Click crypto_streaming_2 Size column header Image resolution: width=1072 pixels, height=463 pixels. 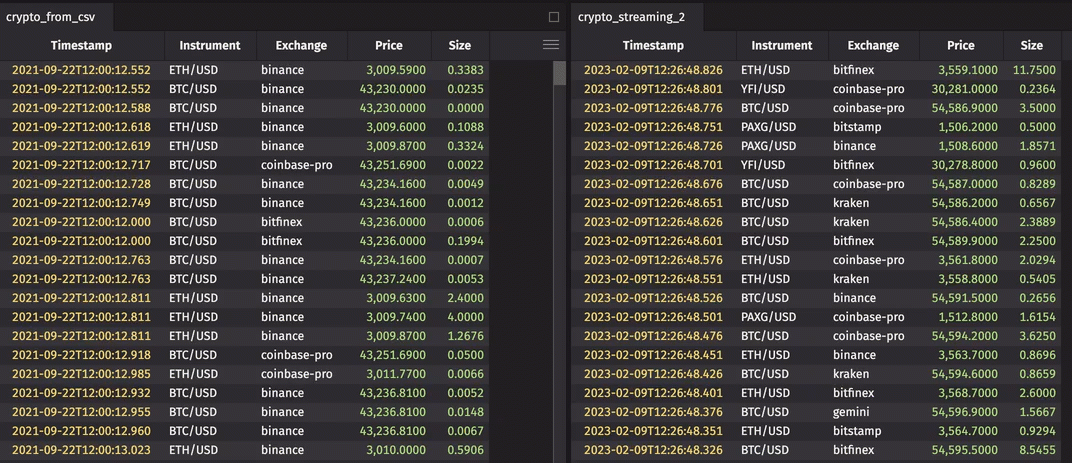pos(1032,46)
